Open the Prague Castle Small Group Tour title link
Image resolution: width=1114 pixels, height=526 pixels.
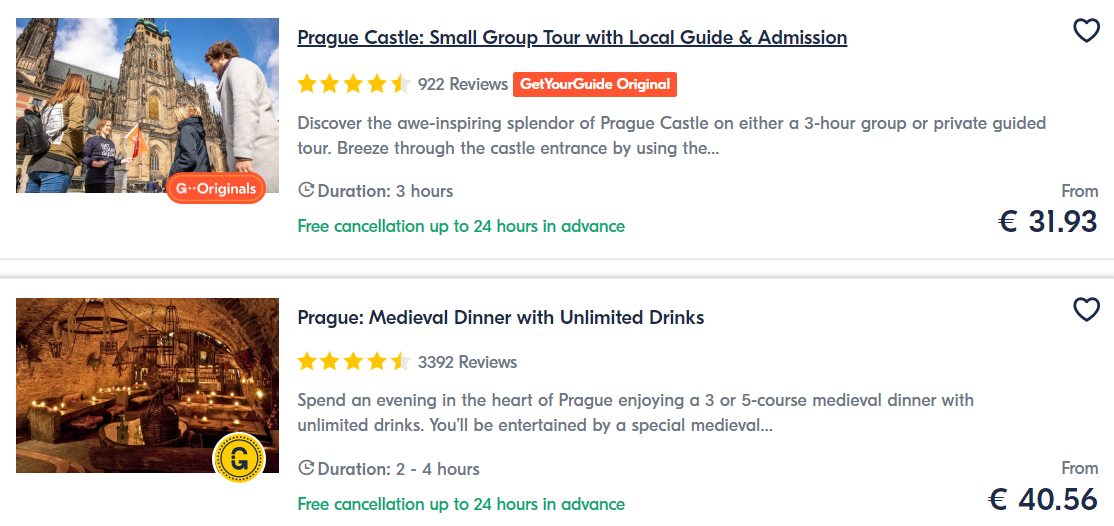point(572,38)
